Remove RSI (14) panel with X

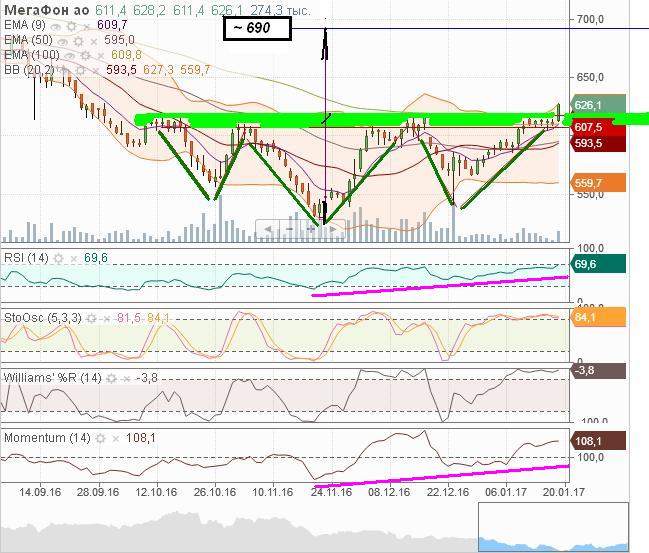74,259
